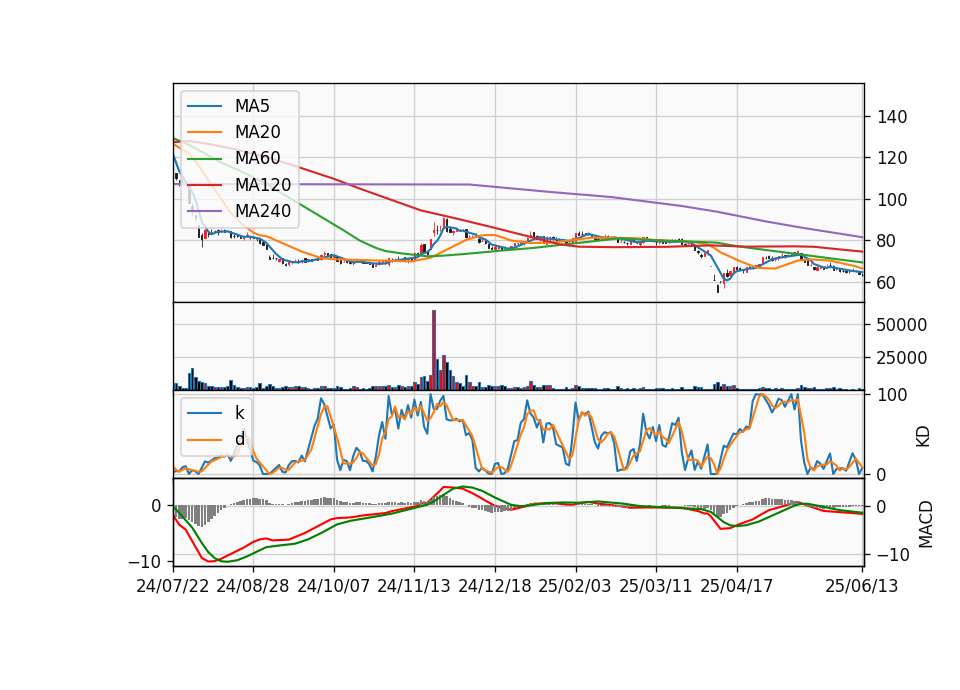Viewport: 960px width, 690px height.
Task: Click the k legend label in KD panel
Action: tap(239, 413)
